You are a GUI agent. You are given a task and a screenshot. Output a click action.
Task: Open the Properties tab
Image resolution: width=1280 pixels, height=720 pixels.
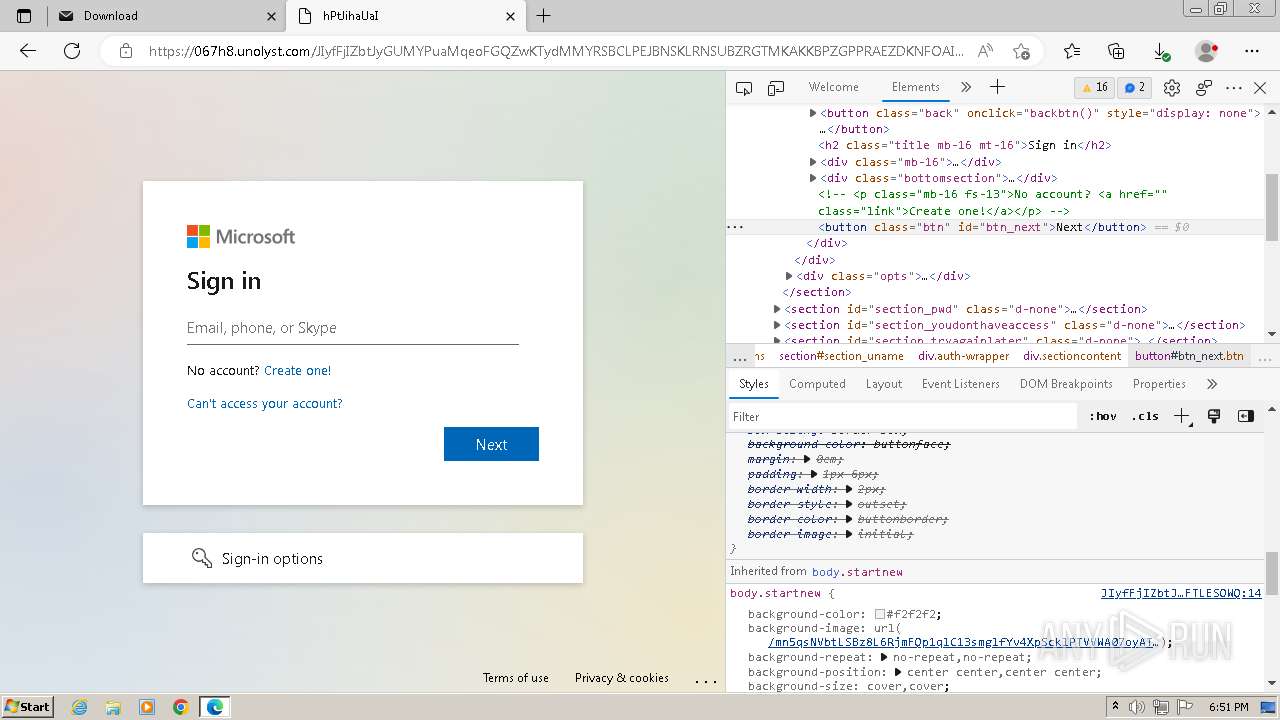point(1159,384)
